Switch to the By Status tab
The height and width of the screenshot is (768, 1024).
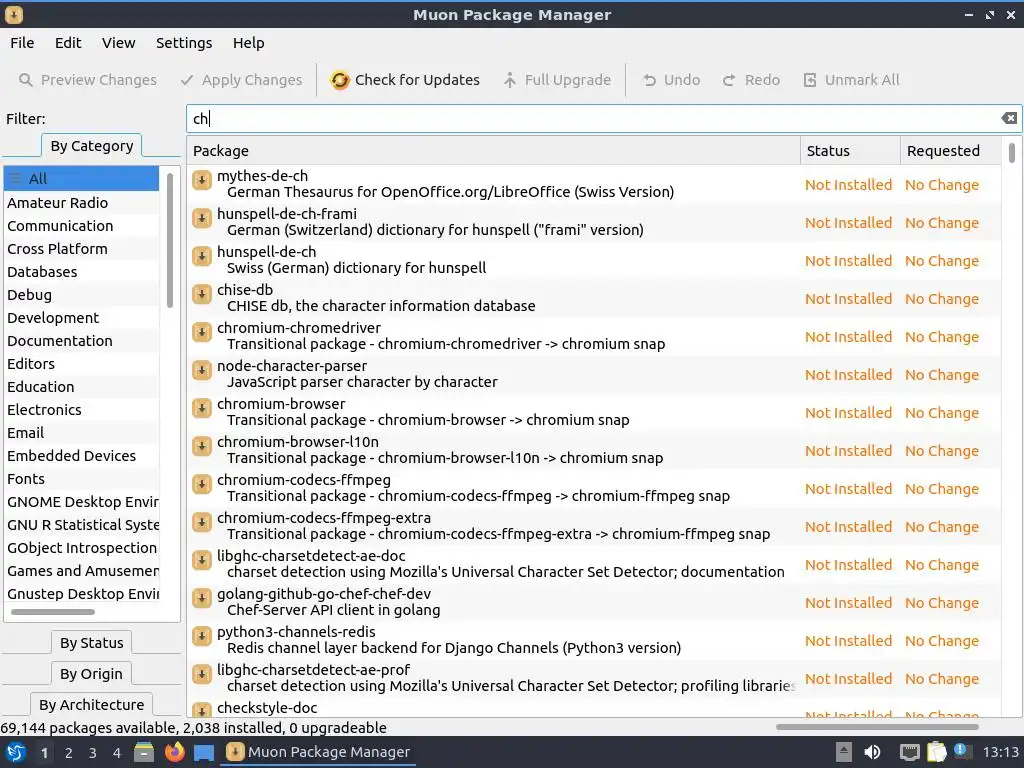[x=91, y=643]
